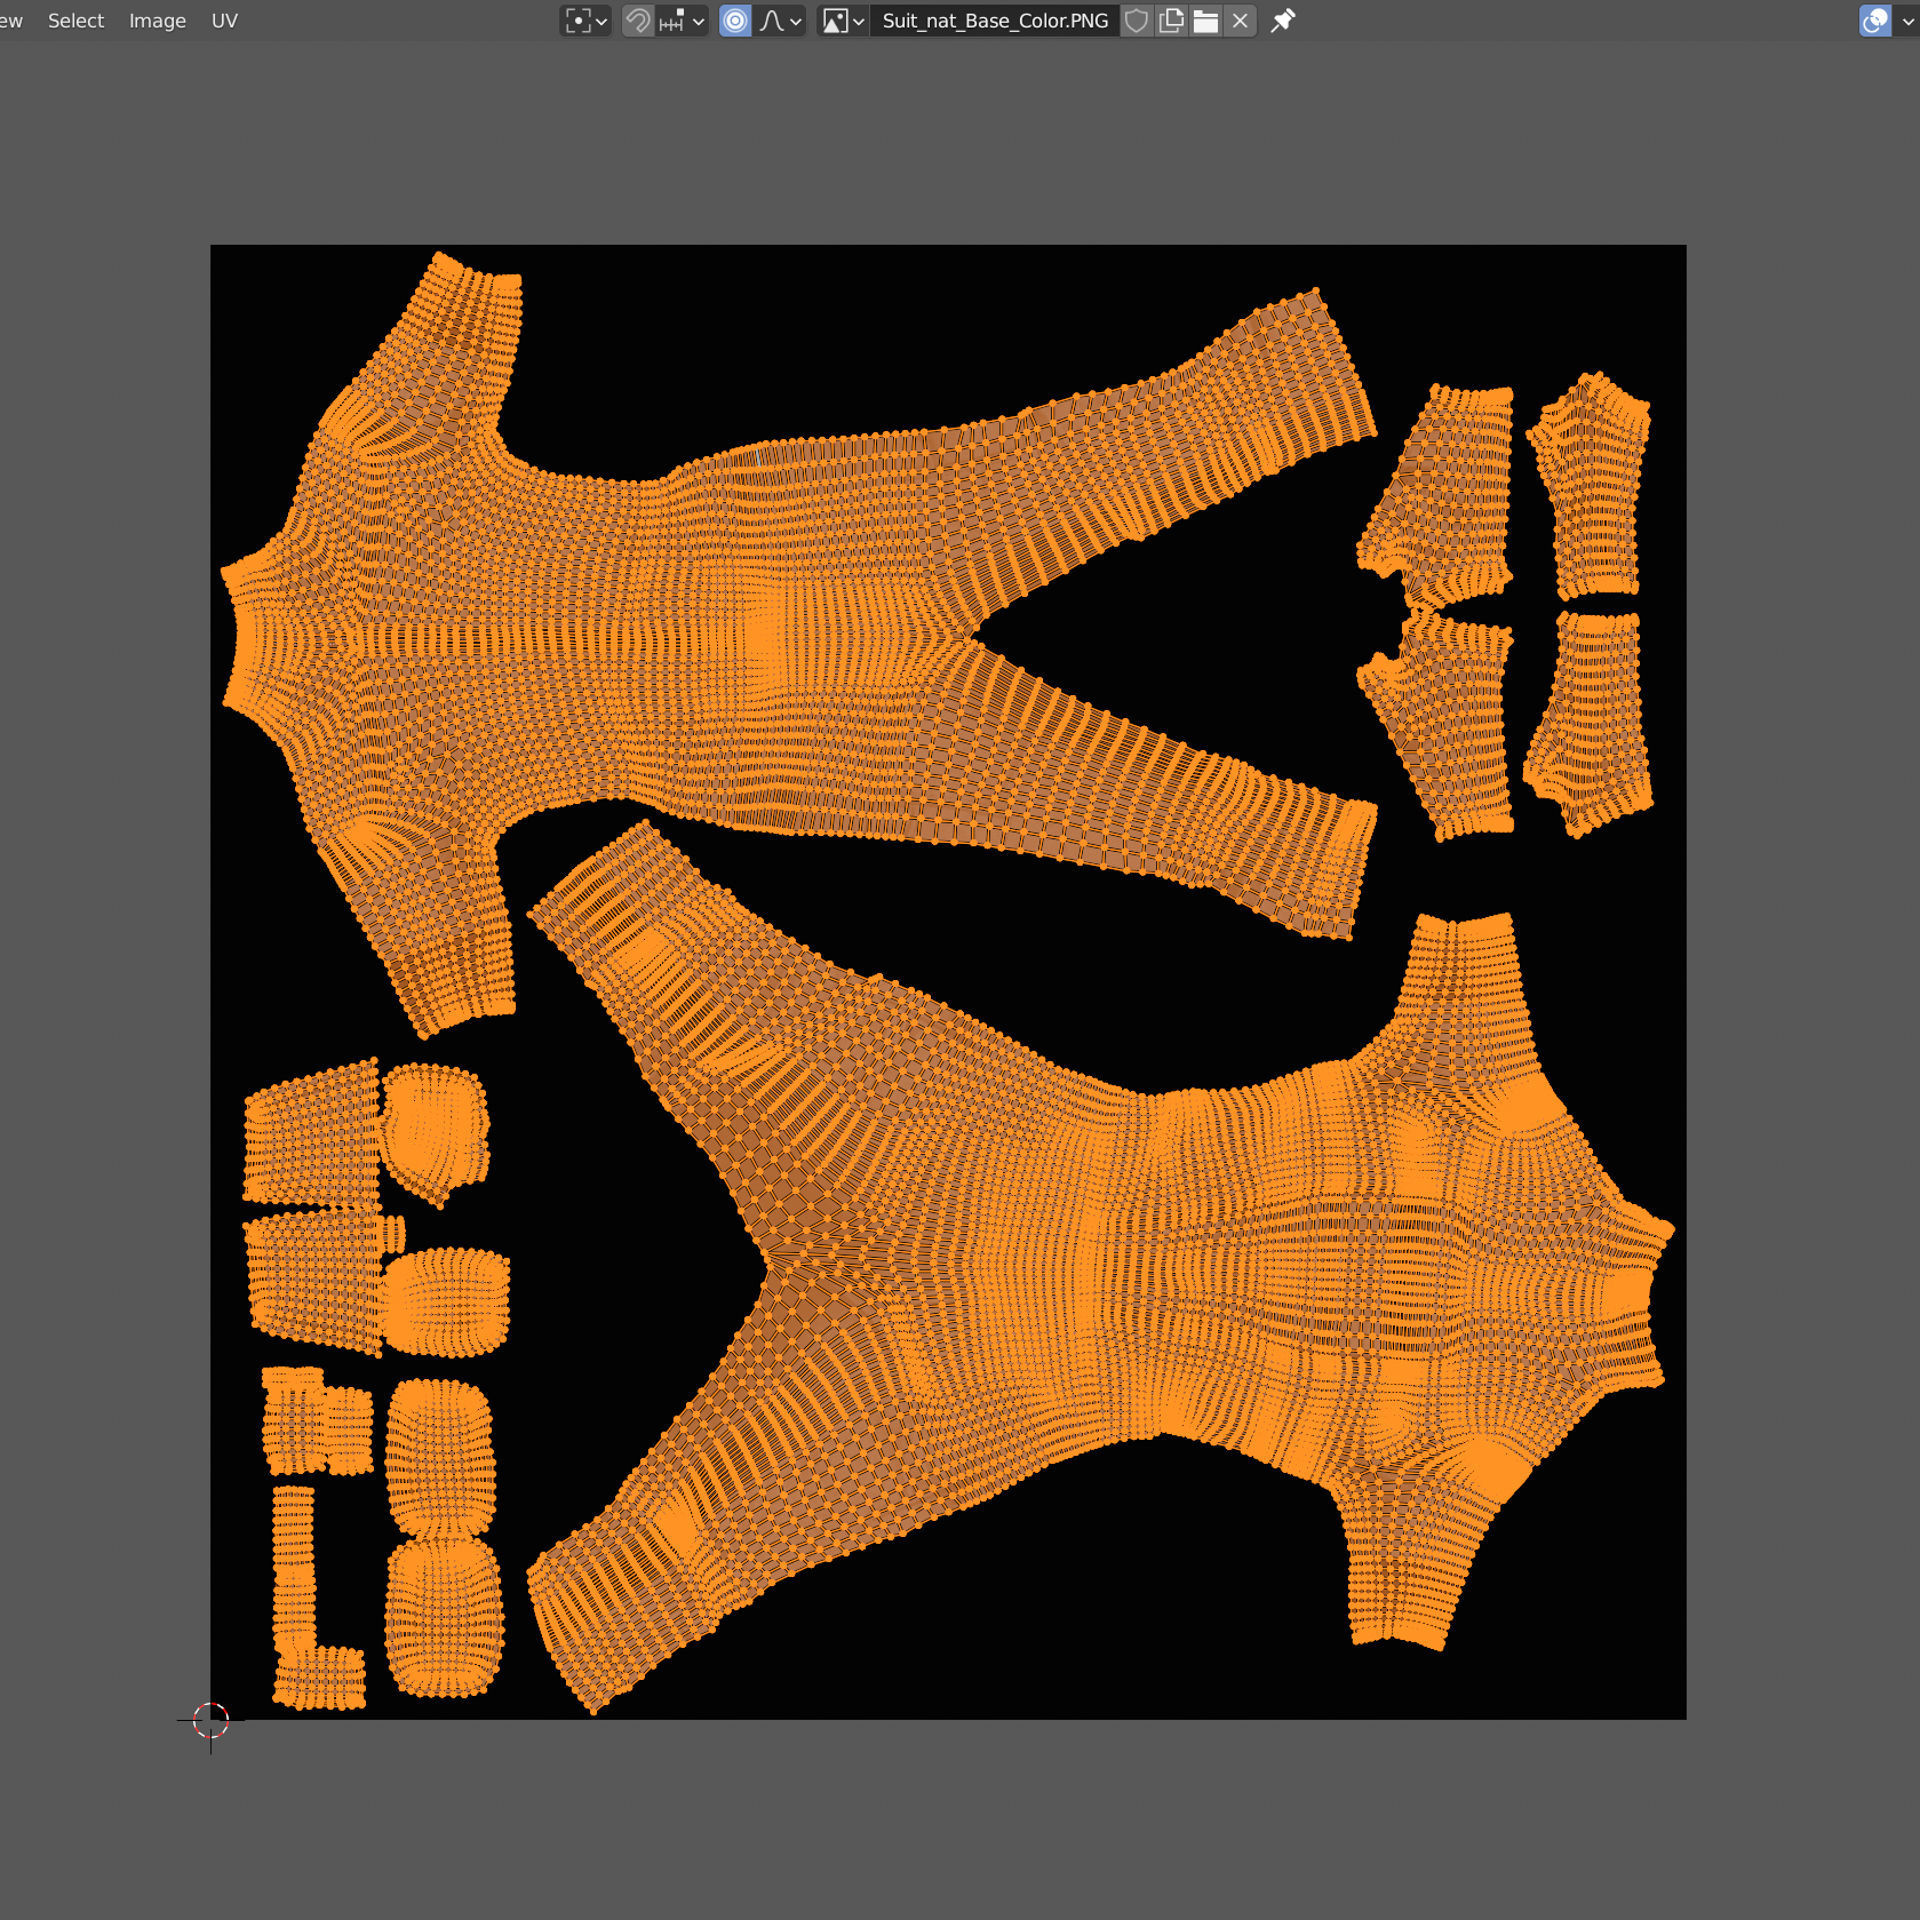The image size is (1920, 1920).
Task: Open image file with folder icon
Action: [1206, 21]
